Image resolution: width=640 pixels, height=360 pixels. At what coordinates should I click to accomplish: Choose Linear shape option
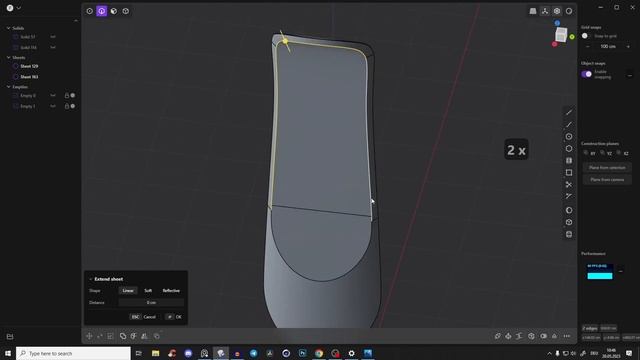point(128,291)
